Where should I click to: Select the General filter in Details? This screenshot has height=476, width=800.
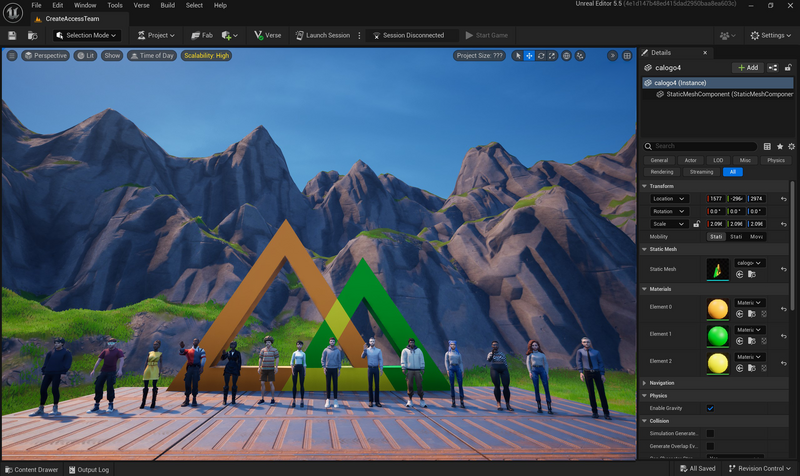(659, 160)
